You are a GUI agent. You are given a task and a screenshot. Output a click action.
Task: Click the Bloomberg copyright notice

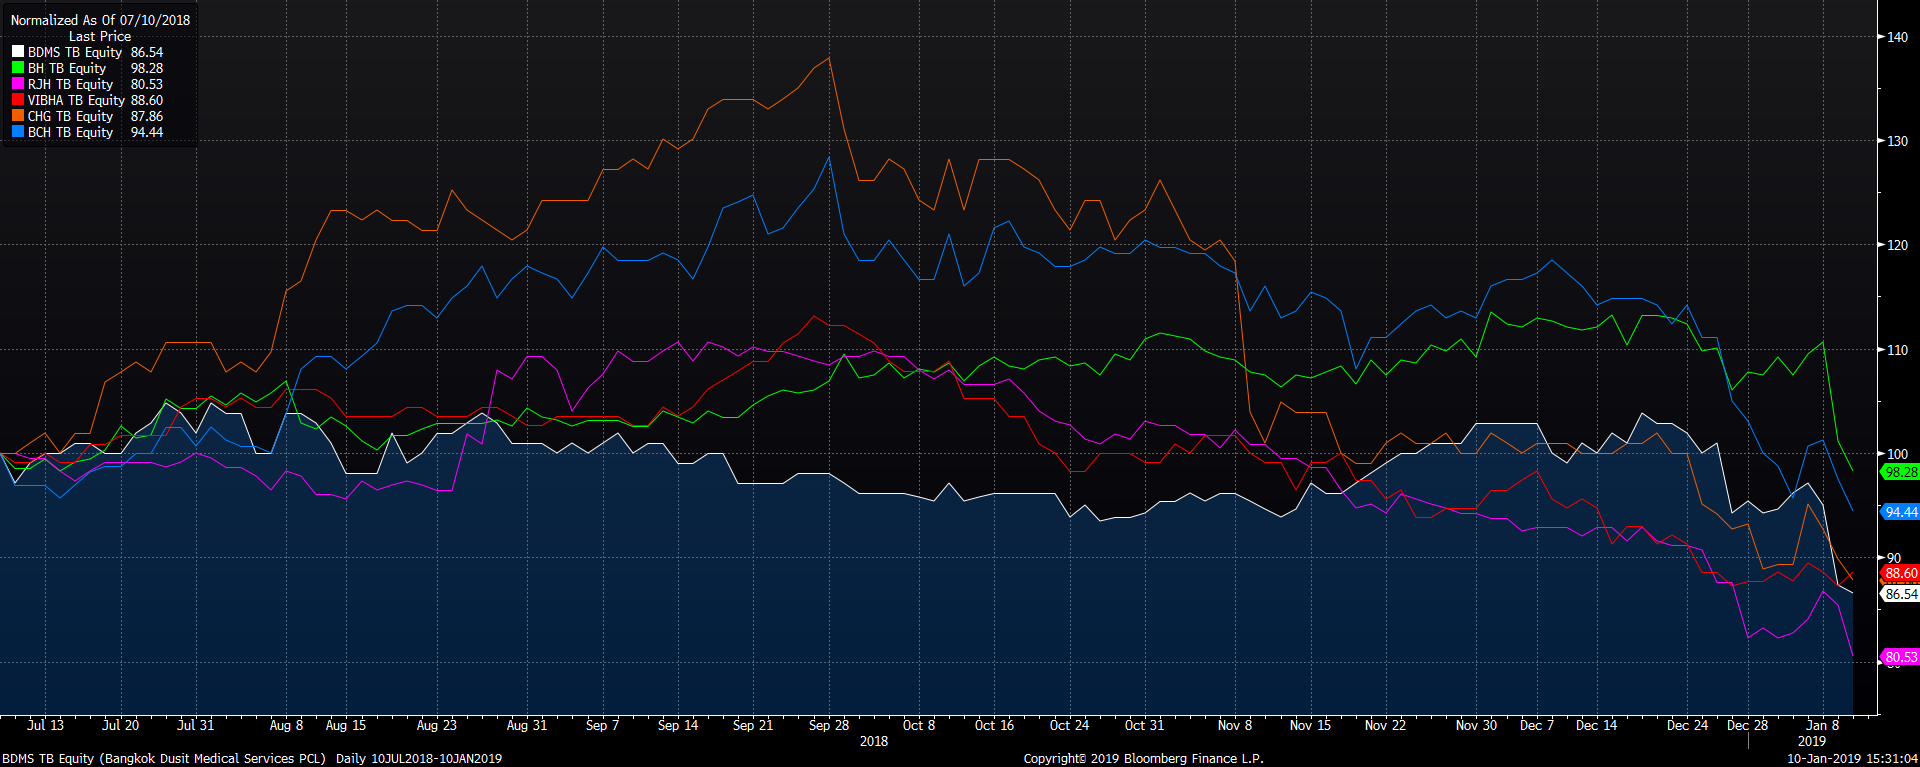(x=1143, y=759)
